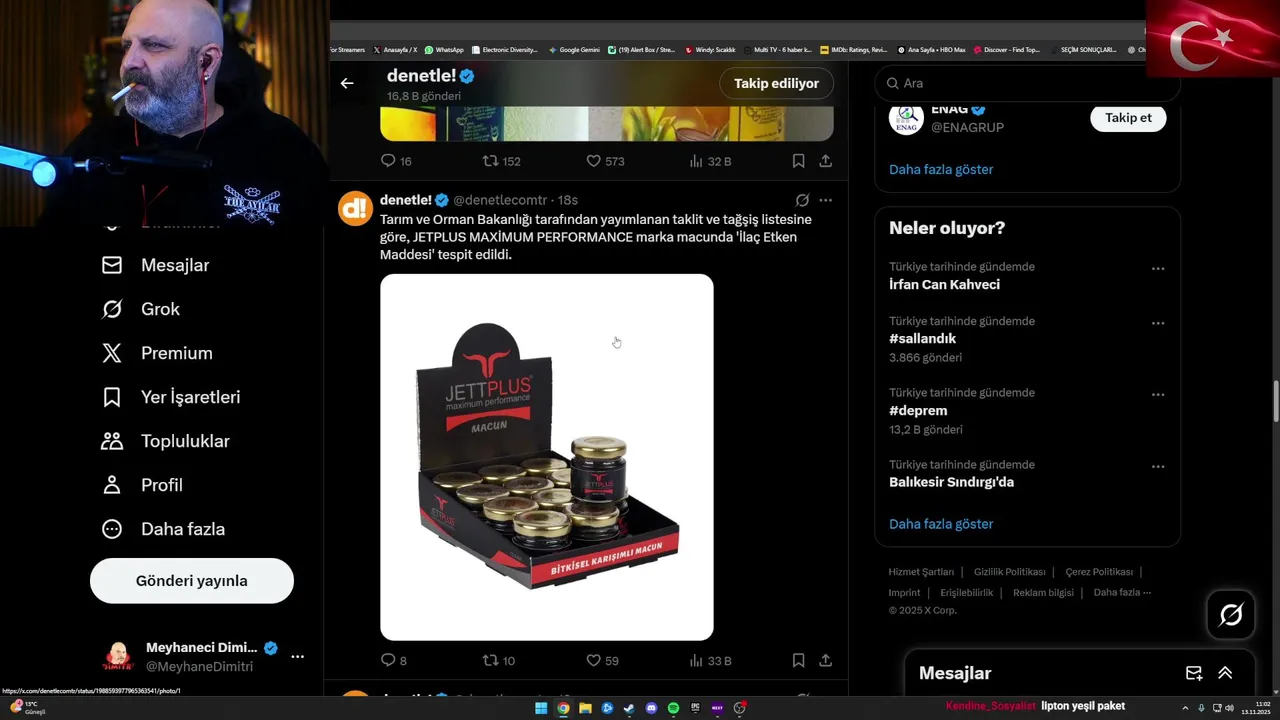Open options for İrfan Can Kahveci trend
Image resolution: width=1280 pixels, height=720 pixels.
pos(1158,269)
